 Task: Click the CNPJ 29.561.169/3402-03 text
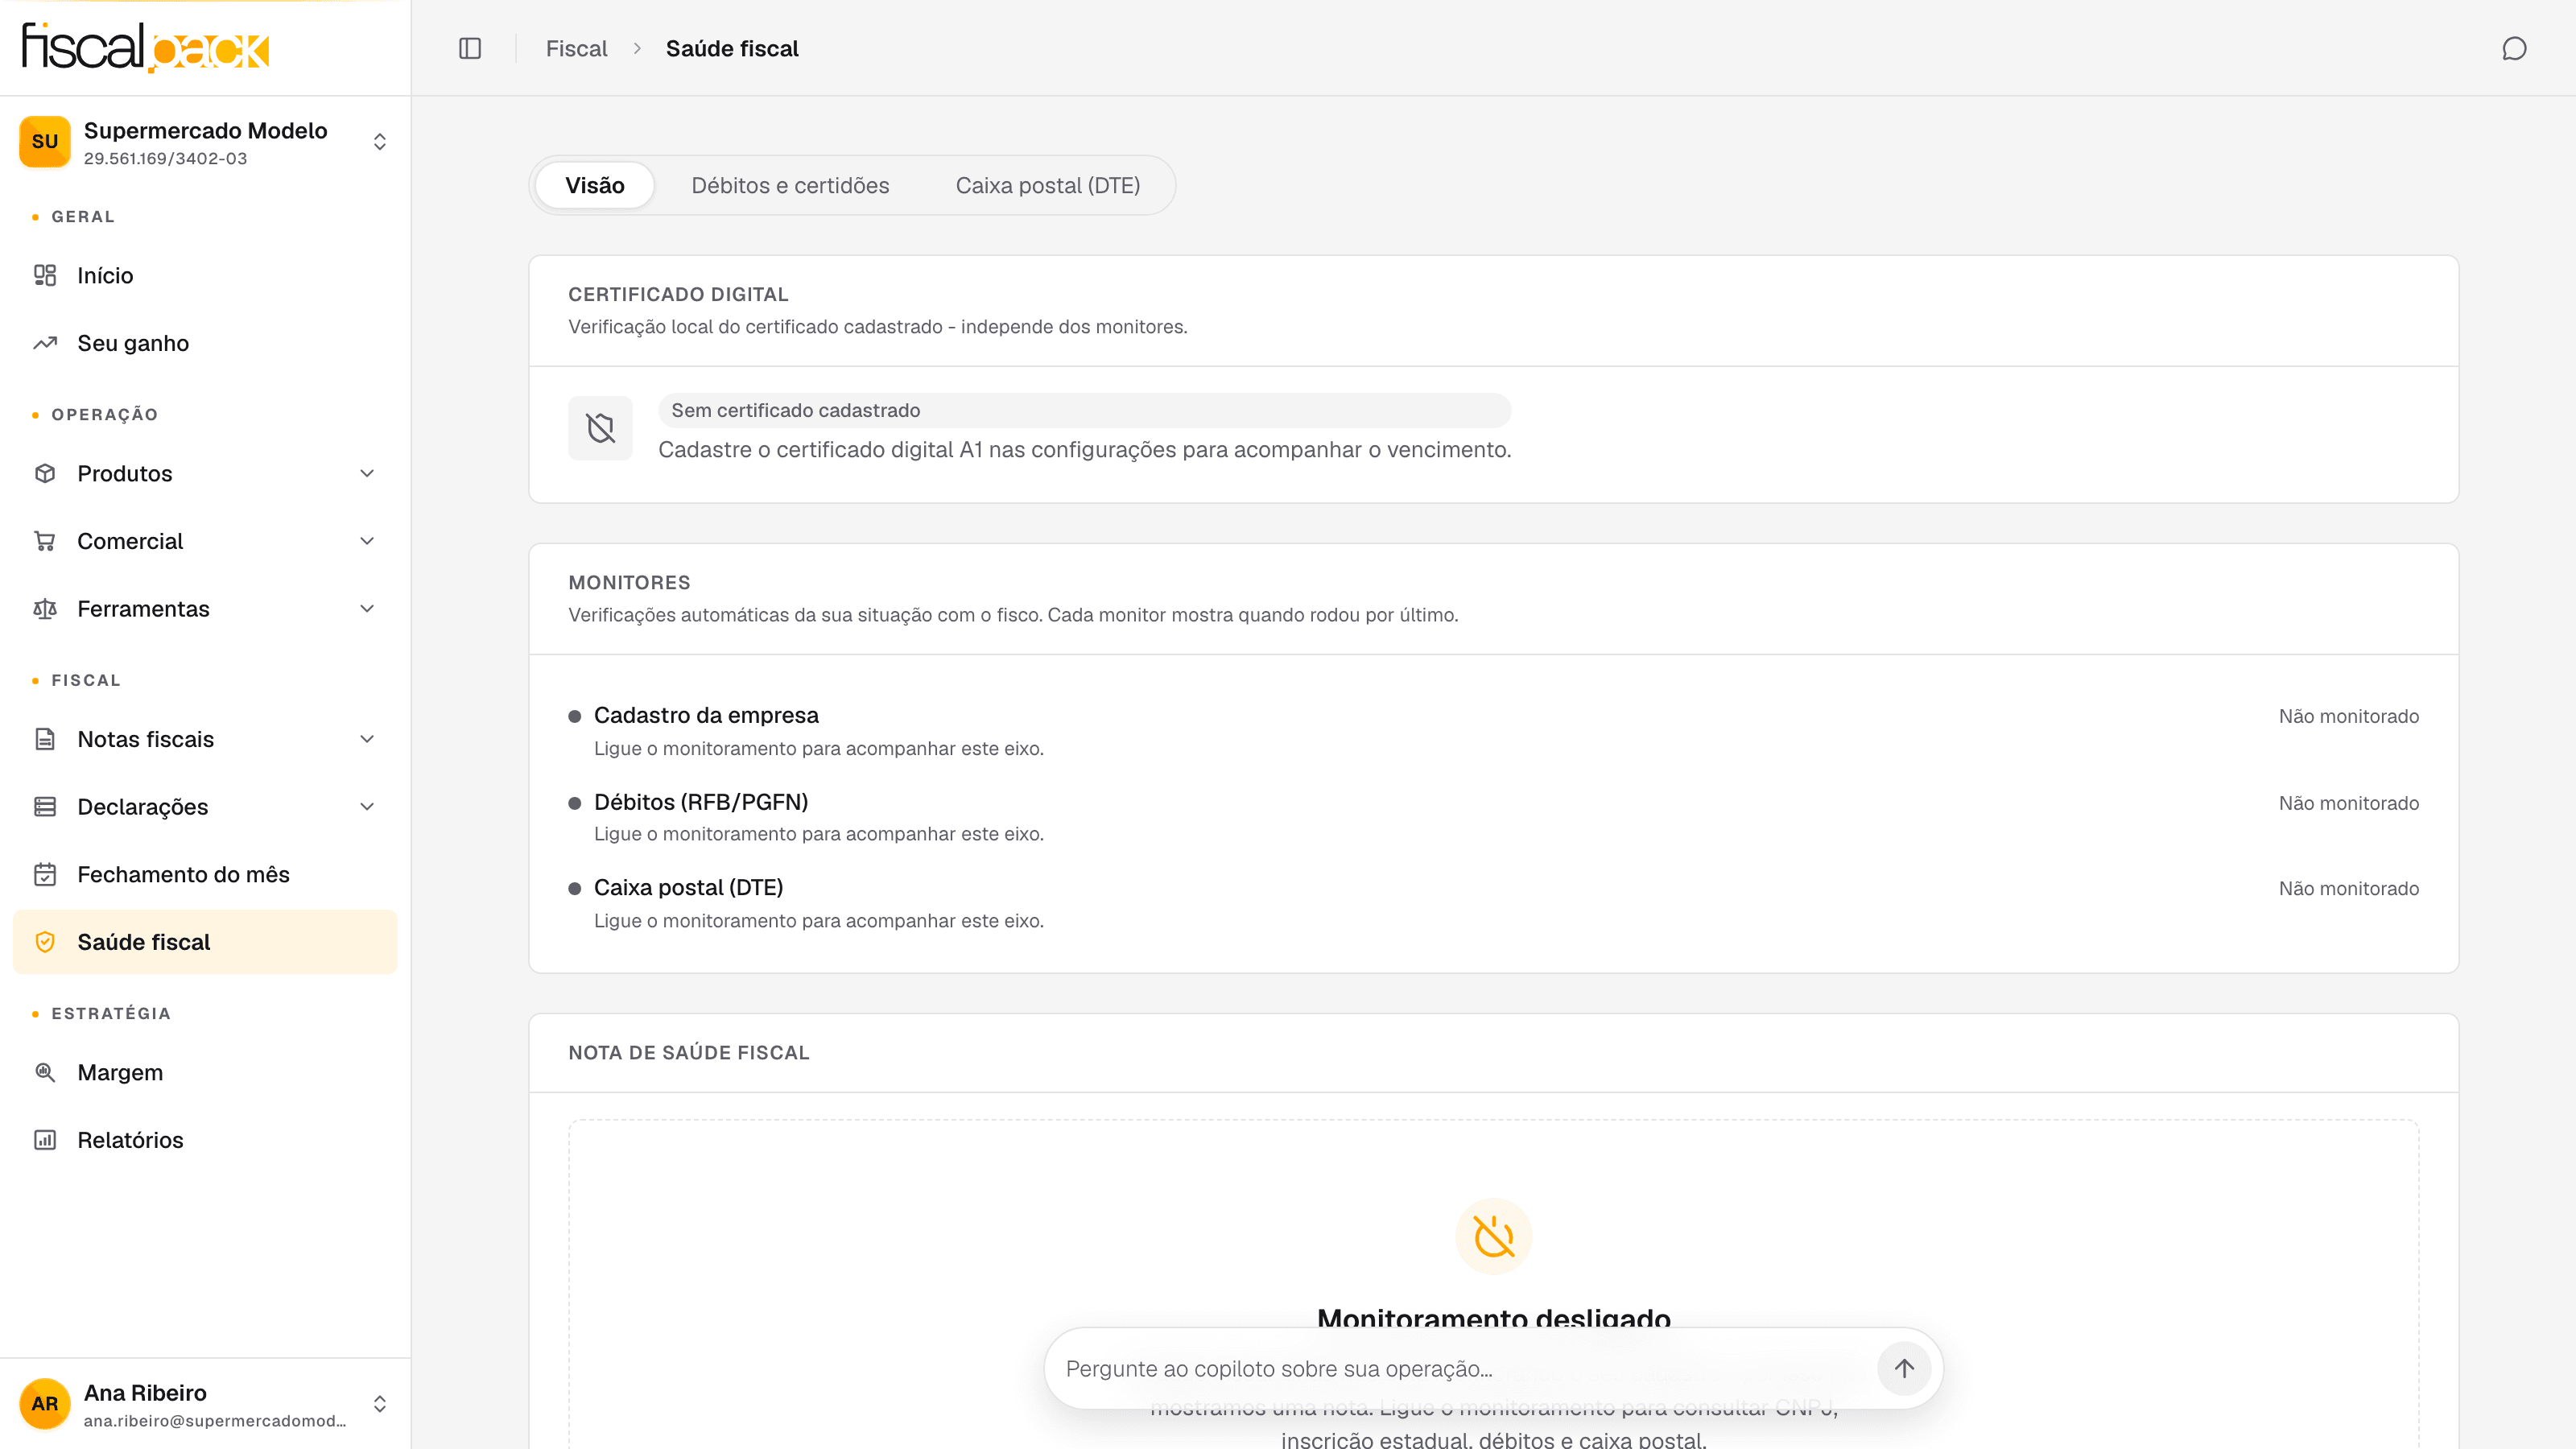pyautogui.click(x=165, y=158)
